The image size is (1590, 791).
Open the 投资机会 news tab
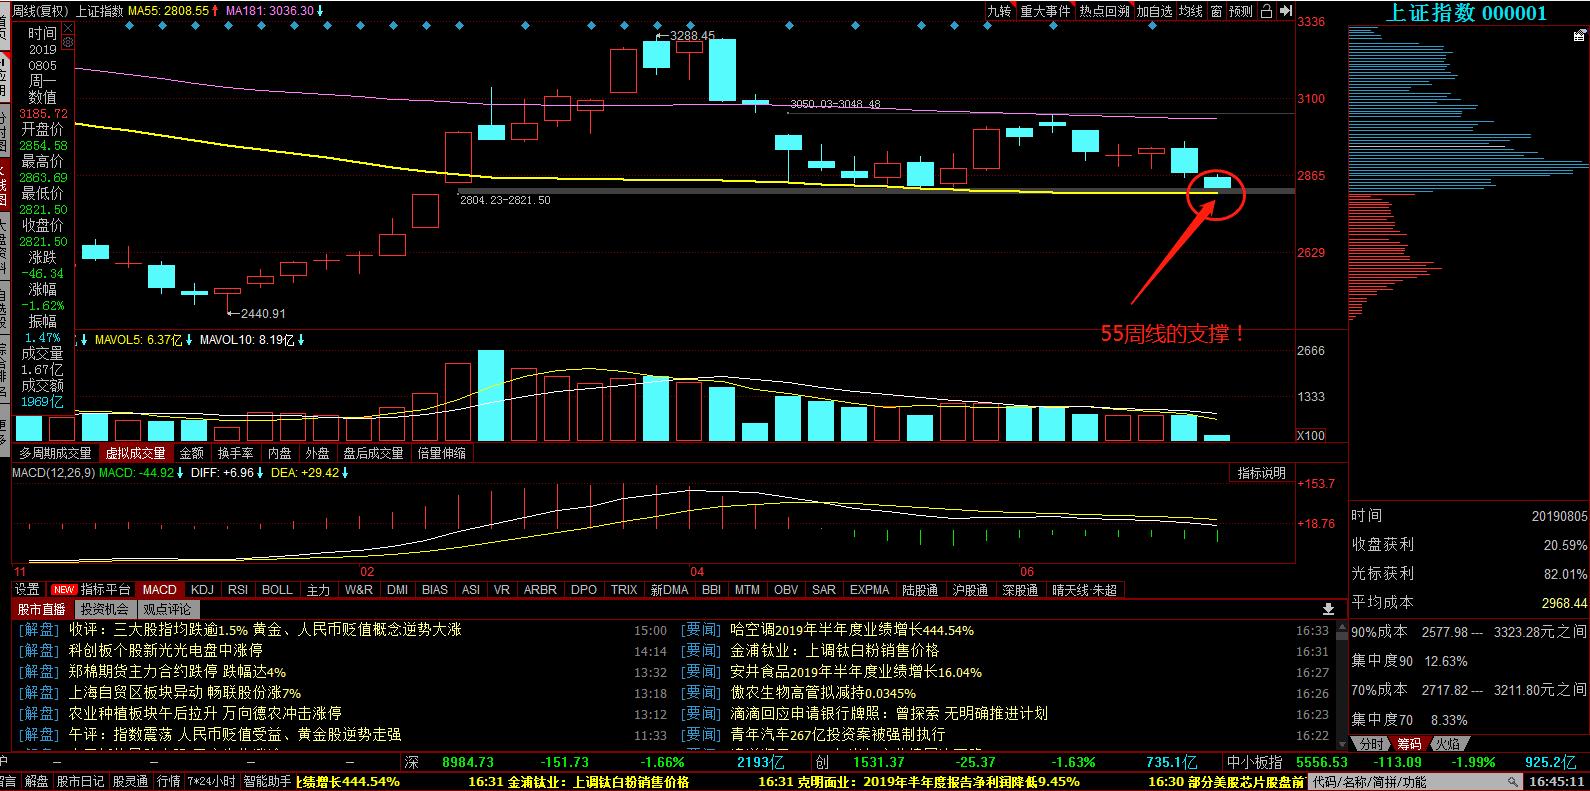tap(105, 609)
